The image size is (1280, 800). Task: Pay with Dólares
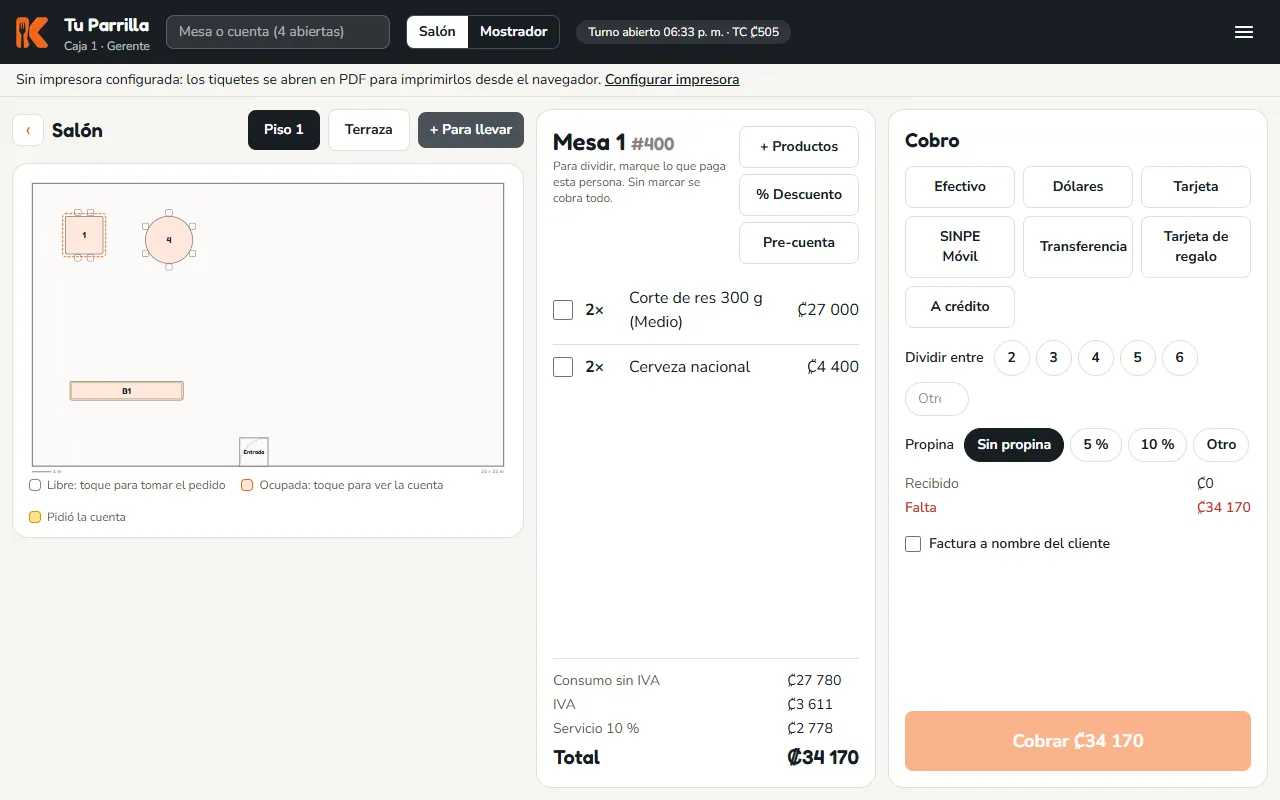pos(1078,187)
